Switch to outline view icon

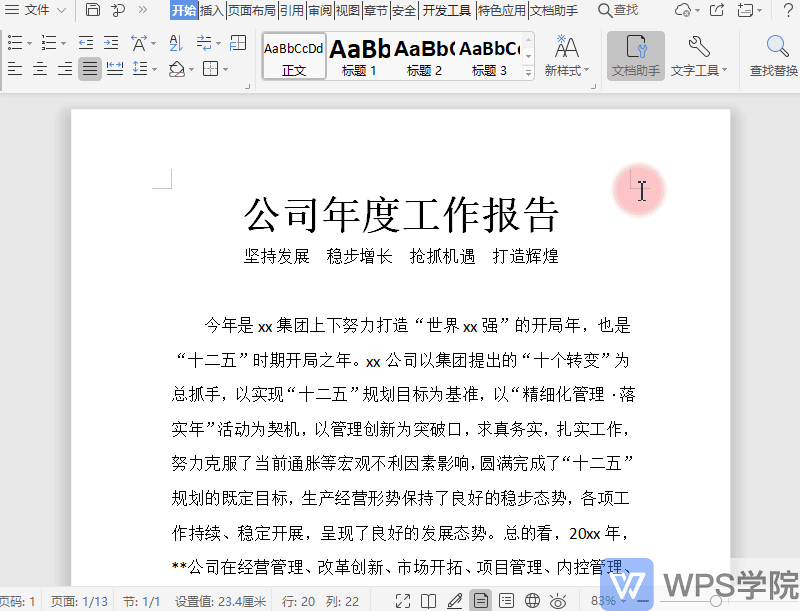pos(506,601)
